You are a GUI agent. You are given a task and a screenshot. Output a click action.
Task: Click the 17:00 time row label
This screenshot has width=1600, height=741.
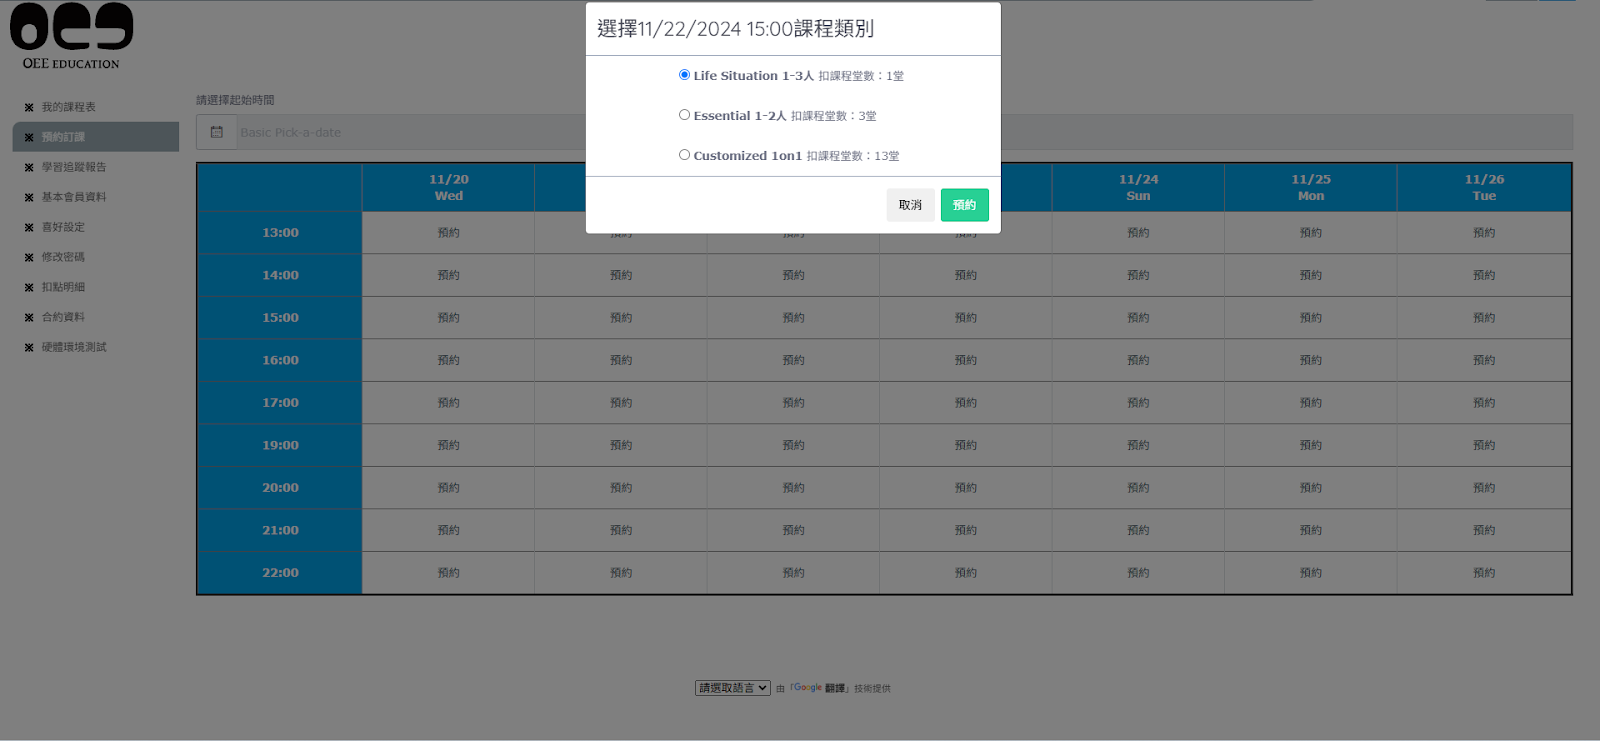tap(280, 402)
